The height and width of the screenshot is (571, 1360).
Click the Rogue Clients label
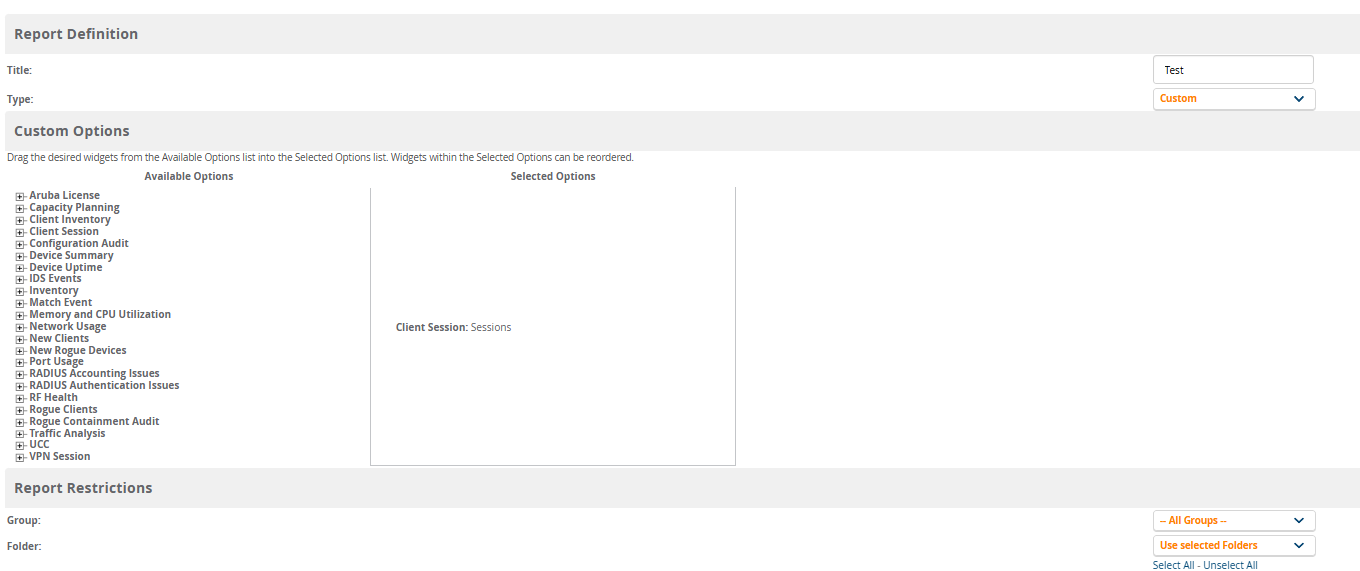[63, 409]
